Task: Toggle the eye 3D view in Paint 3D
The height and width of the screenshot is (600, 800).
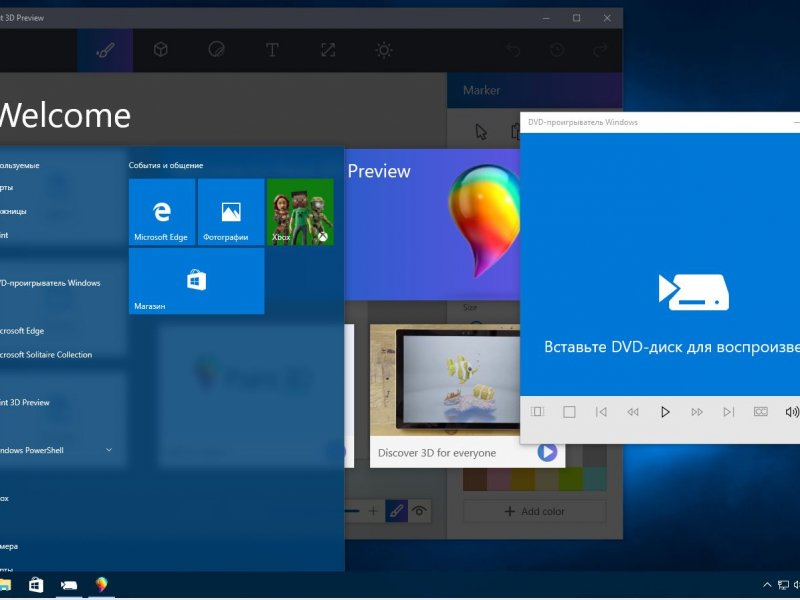Action: click(x=419, y=511)
